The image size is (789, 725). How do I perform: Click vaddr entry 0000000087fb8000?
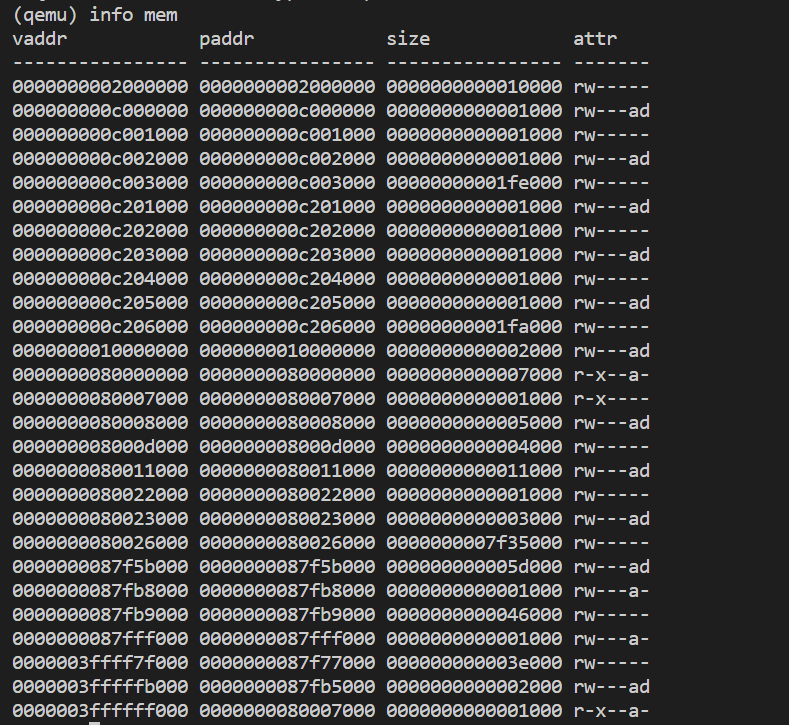pos(101,591)
